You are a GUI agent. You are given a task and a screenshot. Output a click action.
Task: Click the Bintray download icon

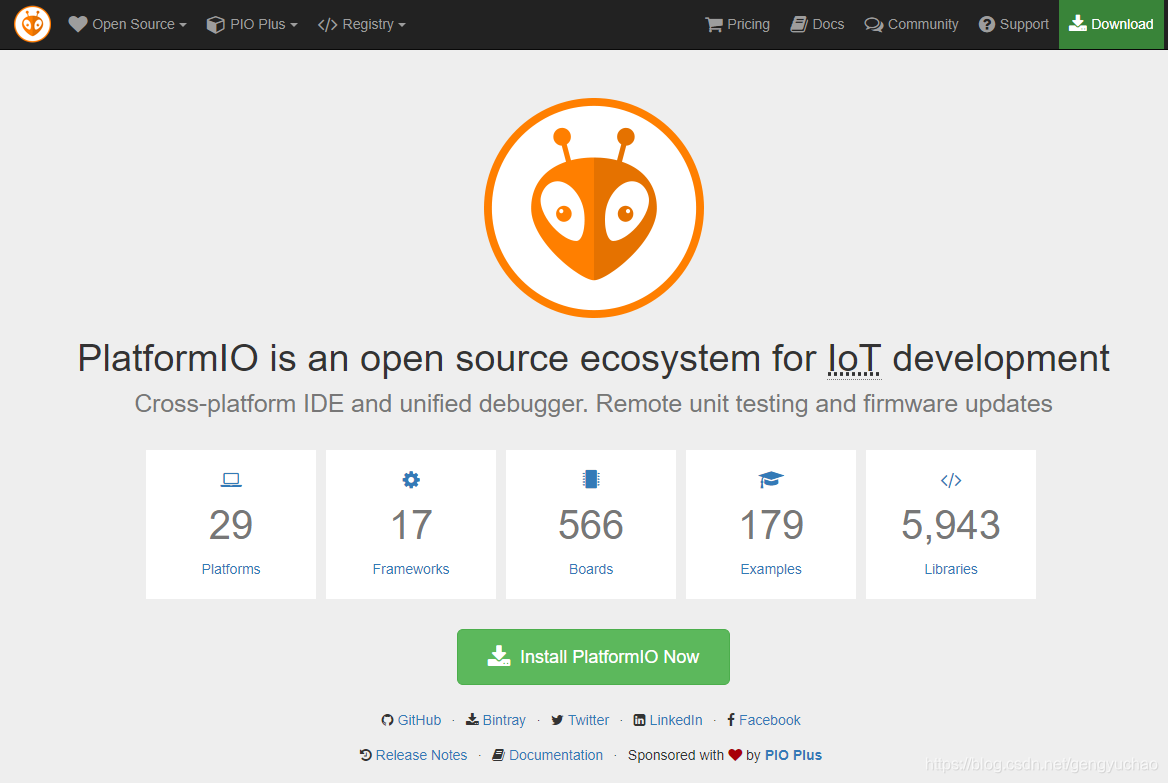(x=472, y=720)
